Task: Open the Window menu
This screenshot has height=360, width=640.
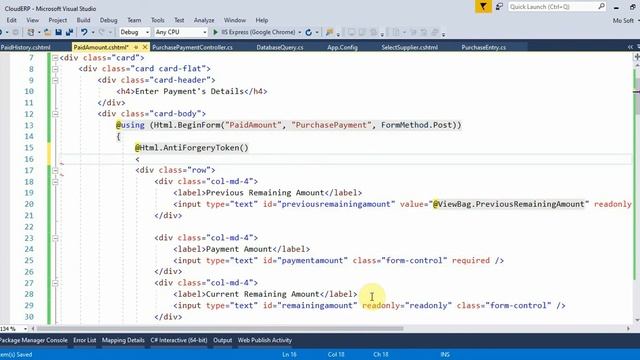Action: click(x=235, y=20)
